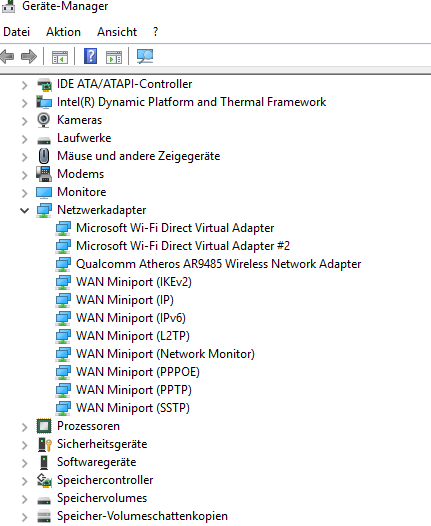Open the Datei menu
This screenshot has width=431, height=526.
click(16, 32)
